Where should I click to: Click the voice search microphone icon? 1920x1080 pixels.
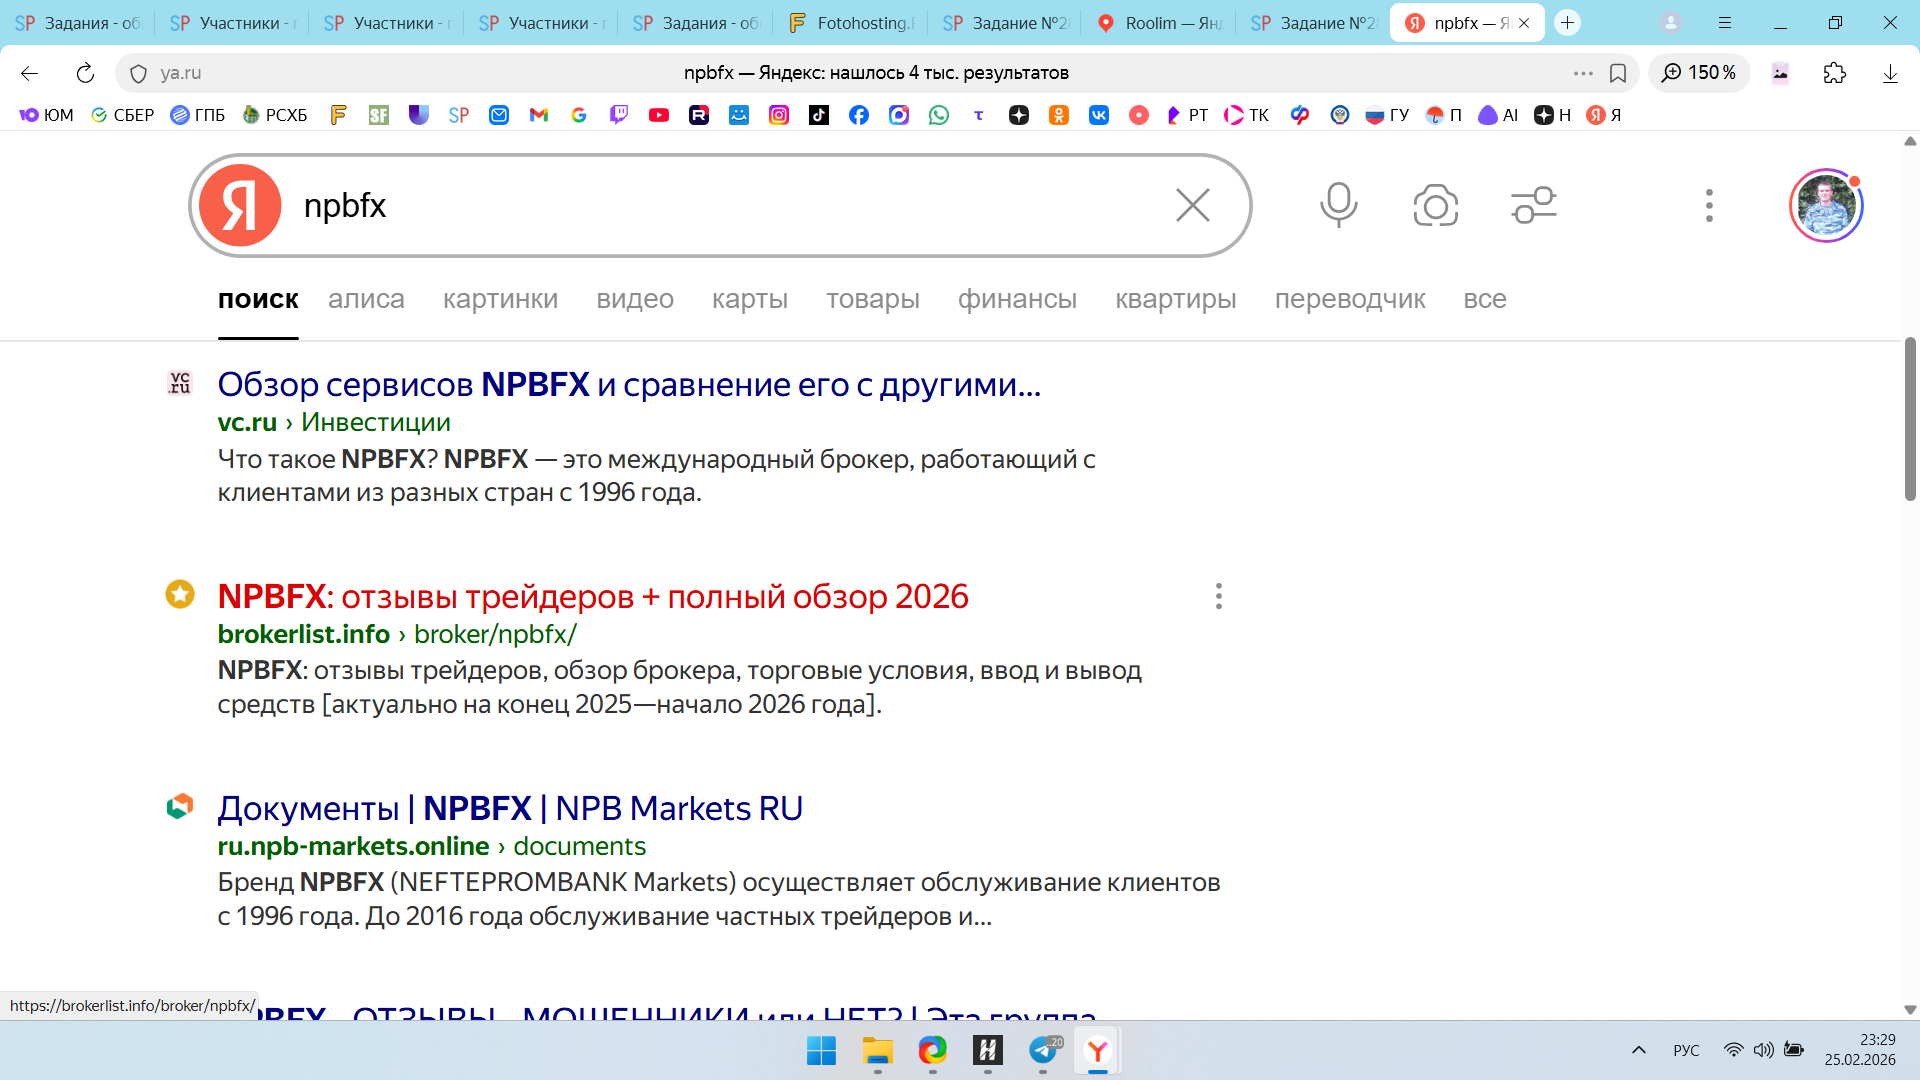tap(1338, 205)
